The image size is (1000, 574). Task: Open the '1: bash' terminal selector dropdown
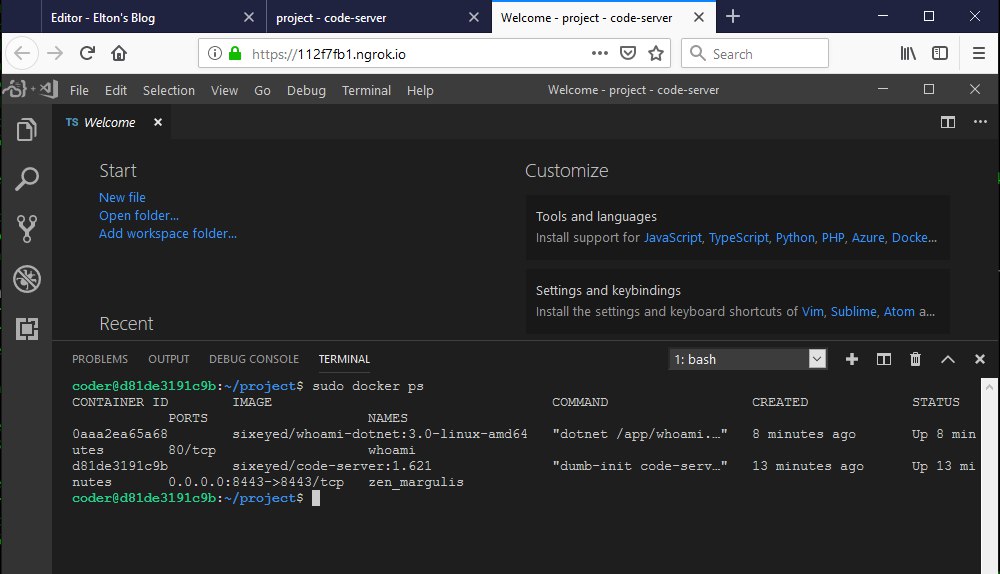click(x=748, y=359)
